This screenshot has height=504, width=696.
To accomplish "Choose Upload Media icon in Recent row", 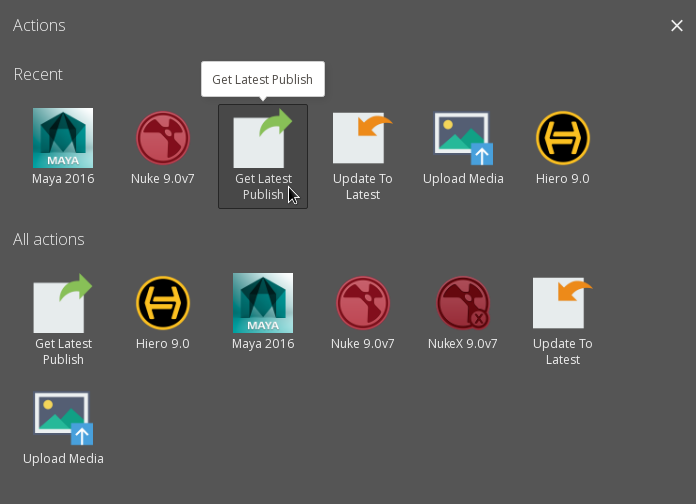I will pos(463,138).
